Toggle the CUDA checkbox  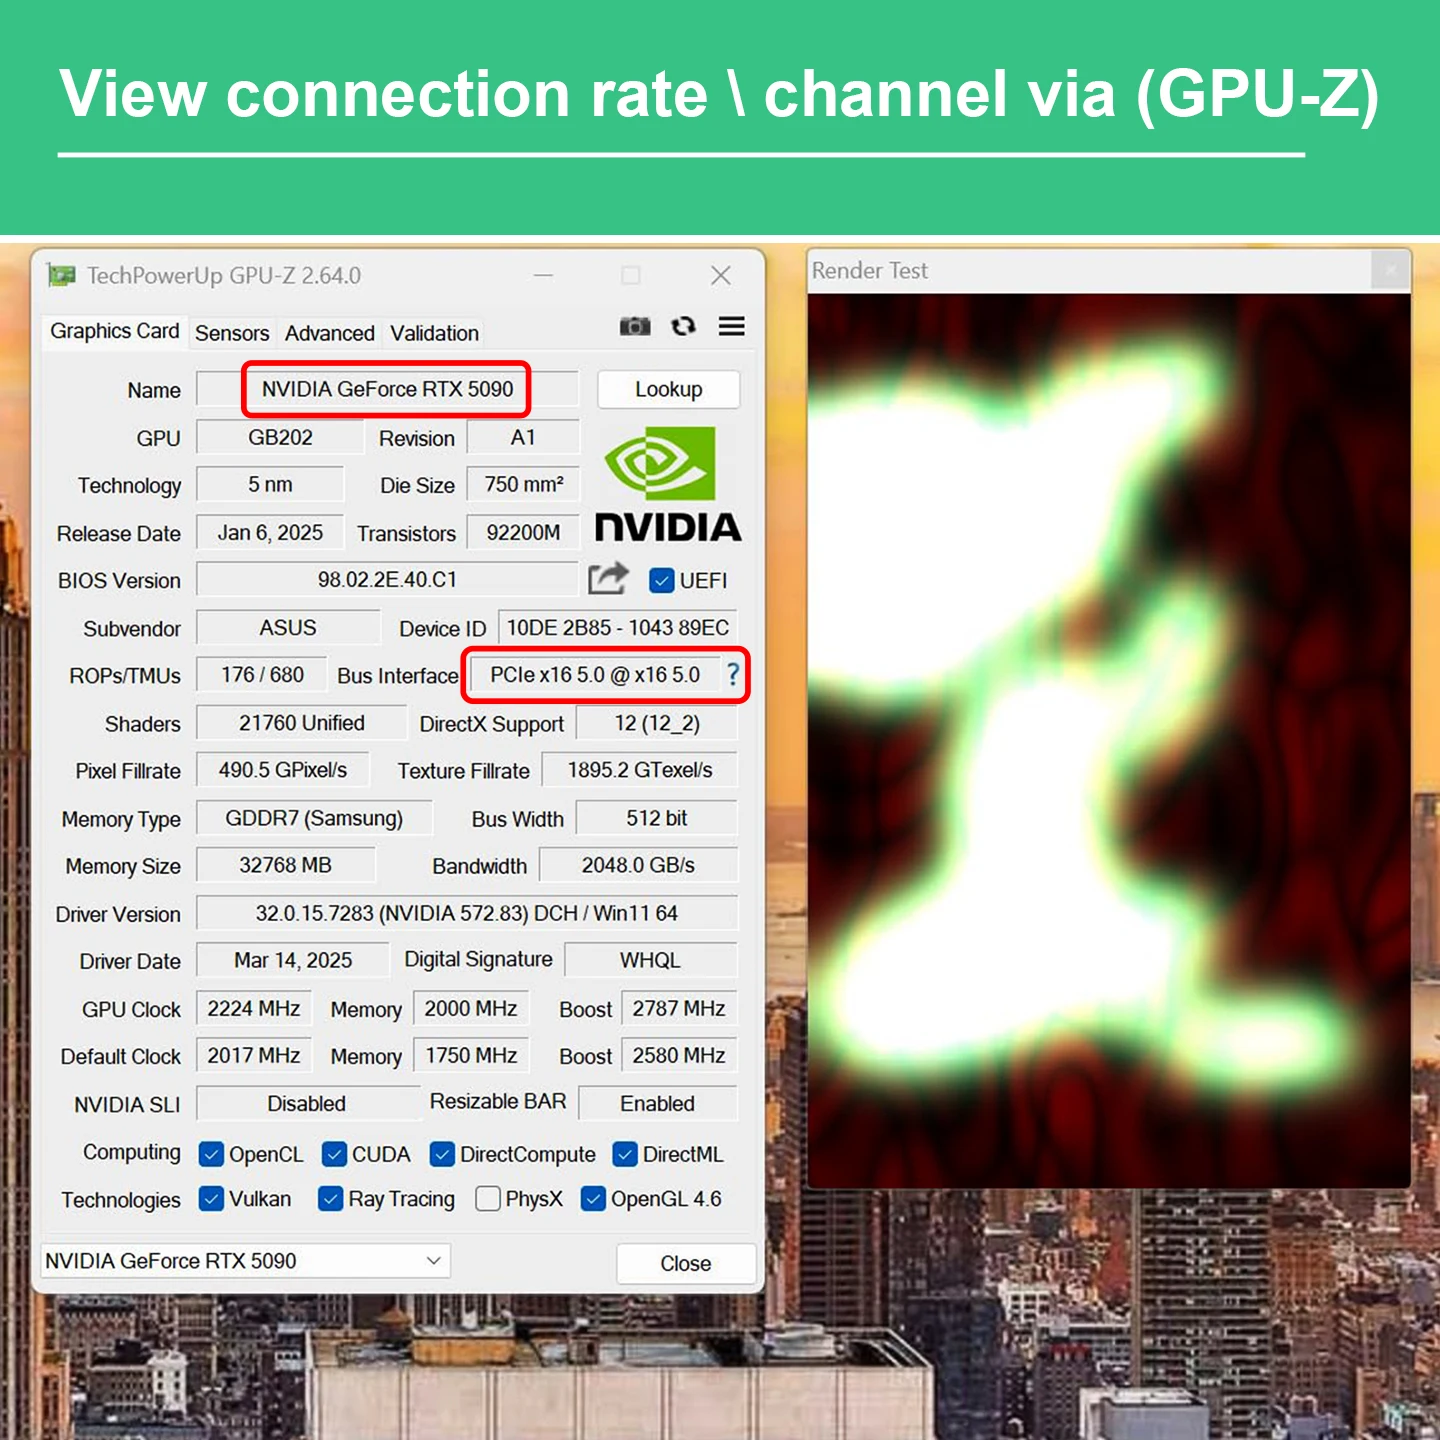[x=334, y=1154]
